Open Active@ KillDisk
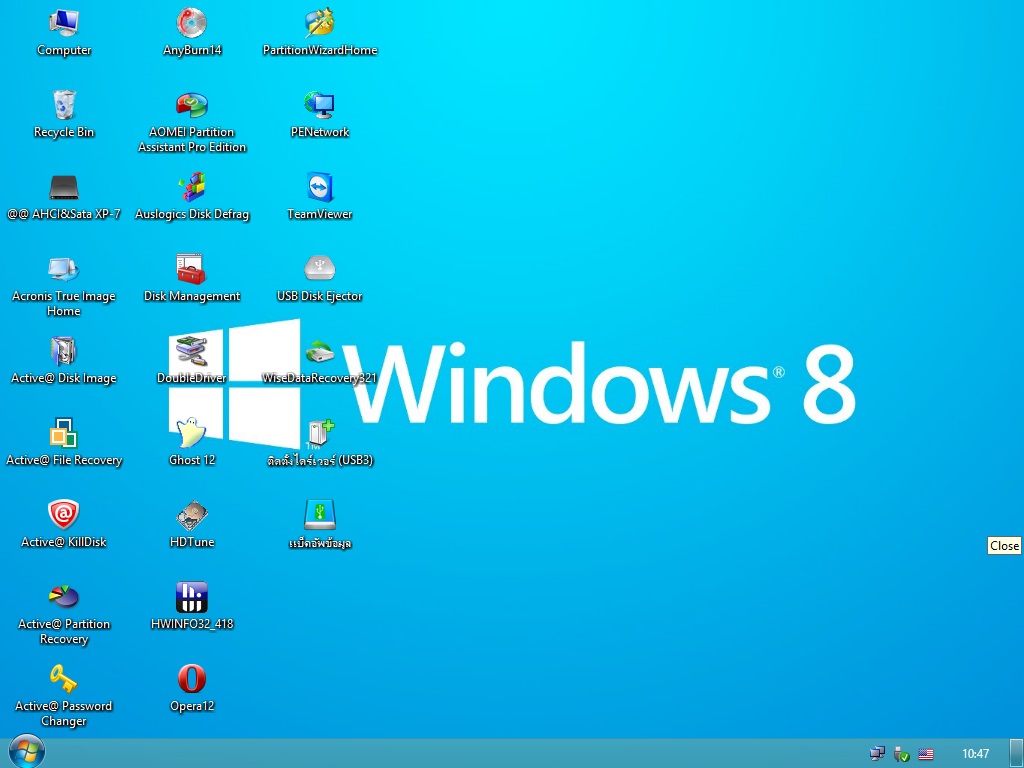 tap(63, 514)
